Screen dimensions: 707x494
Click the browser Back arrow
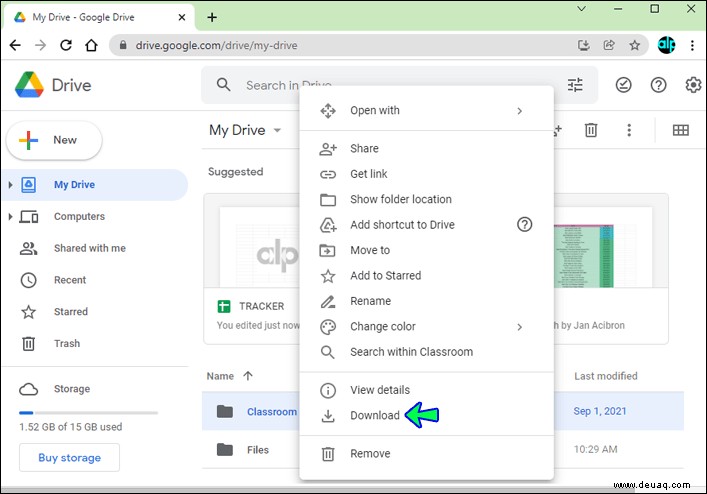15,45
